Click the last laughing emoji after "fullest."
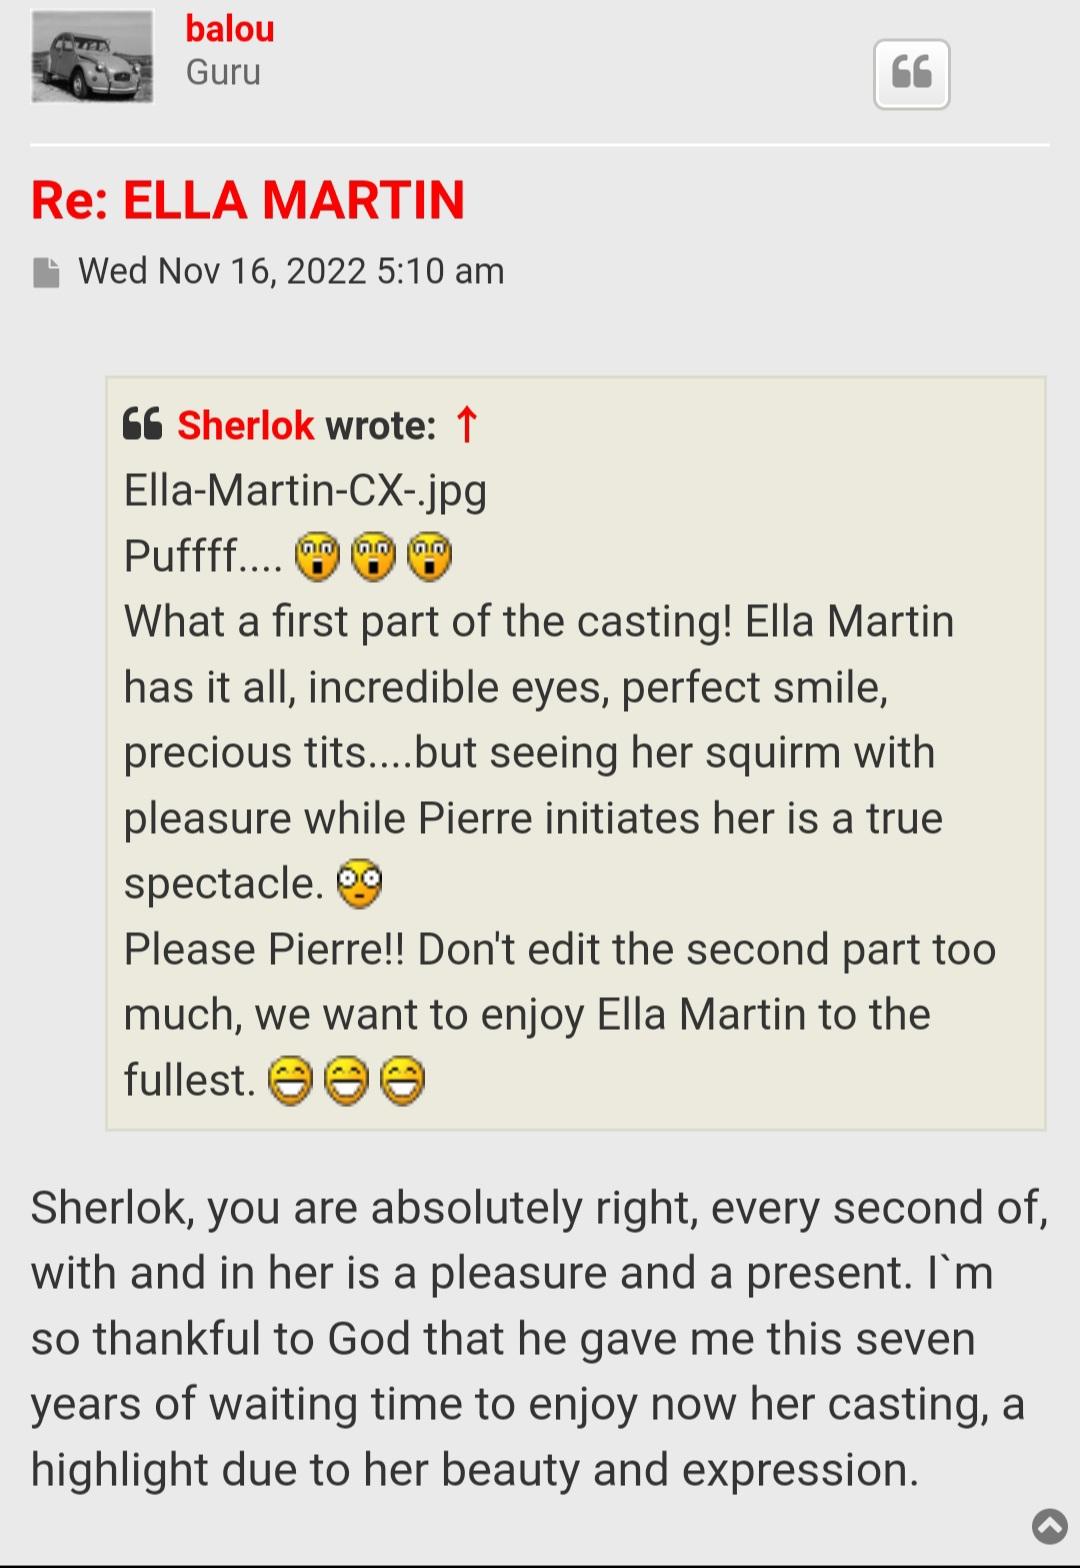The height and width of the screenshot is (1568, 1080). click(403, 1081)
